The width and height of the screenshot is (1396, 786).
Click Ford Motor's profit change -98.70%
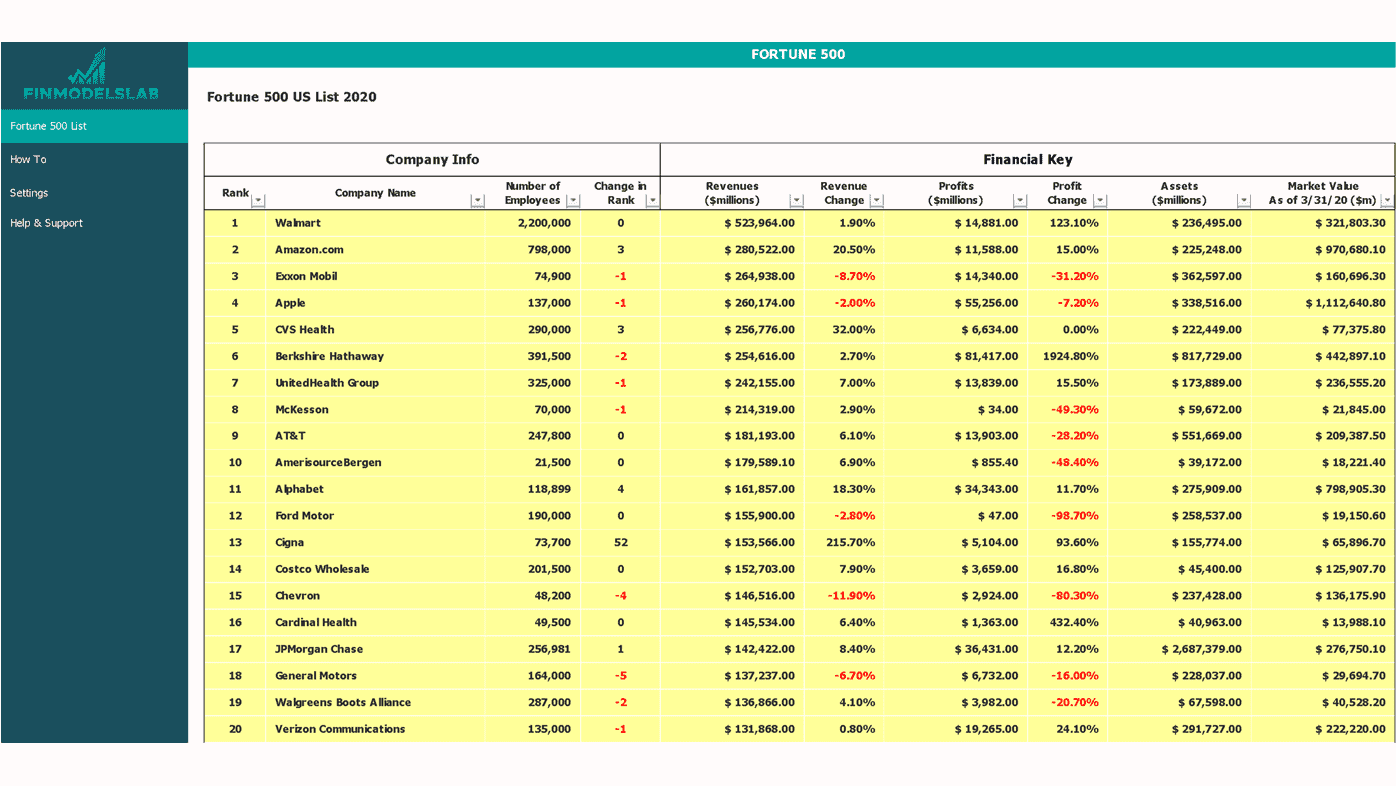click(x=1074, y=516)
